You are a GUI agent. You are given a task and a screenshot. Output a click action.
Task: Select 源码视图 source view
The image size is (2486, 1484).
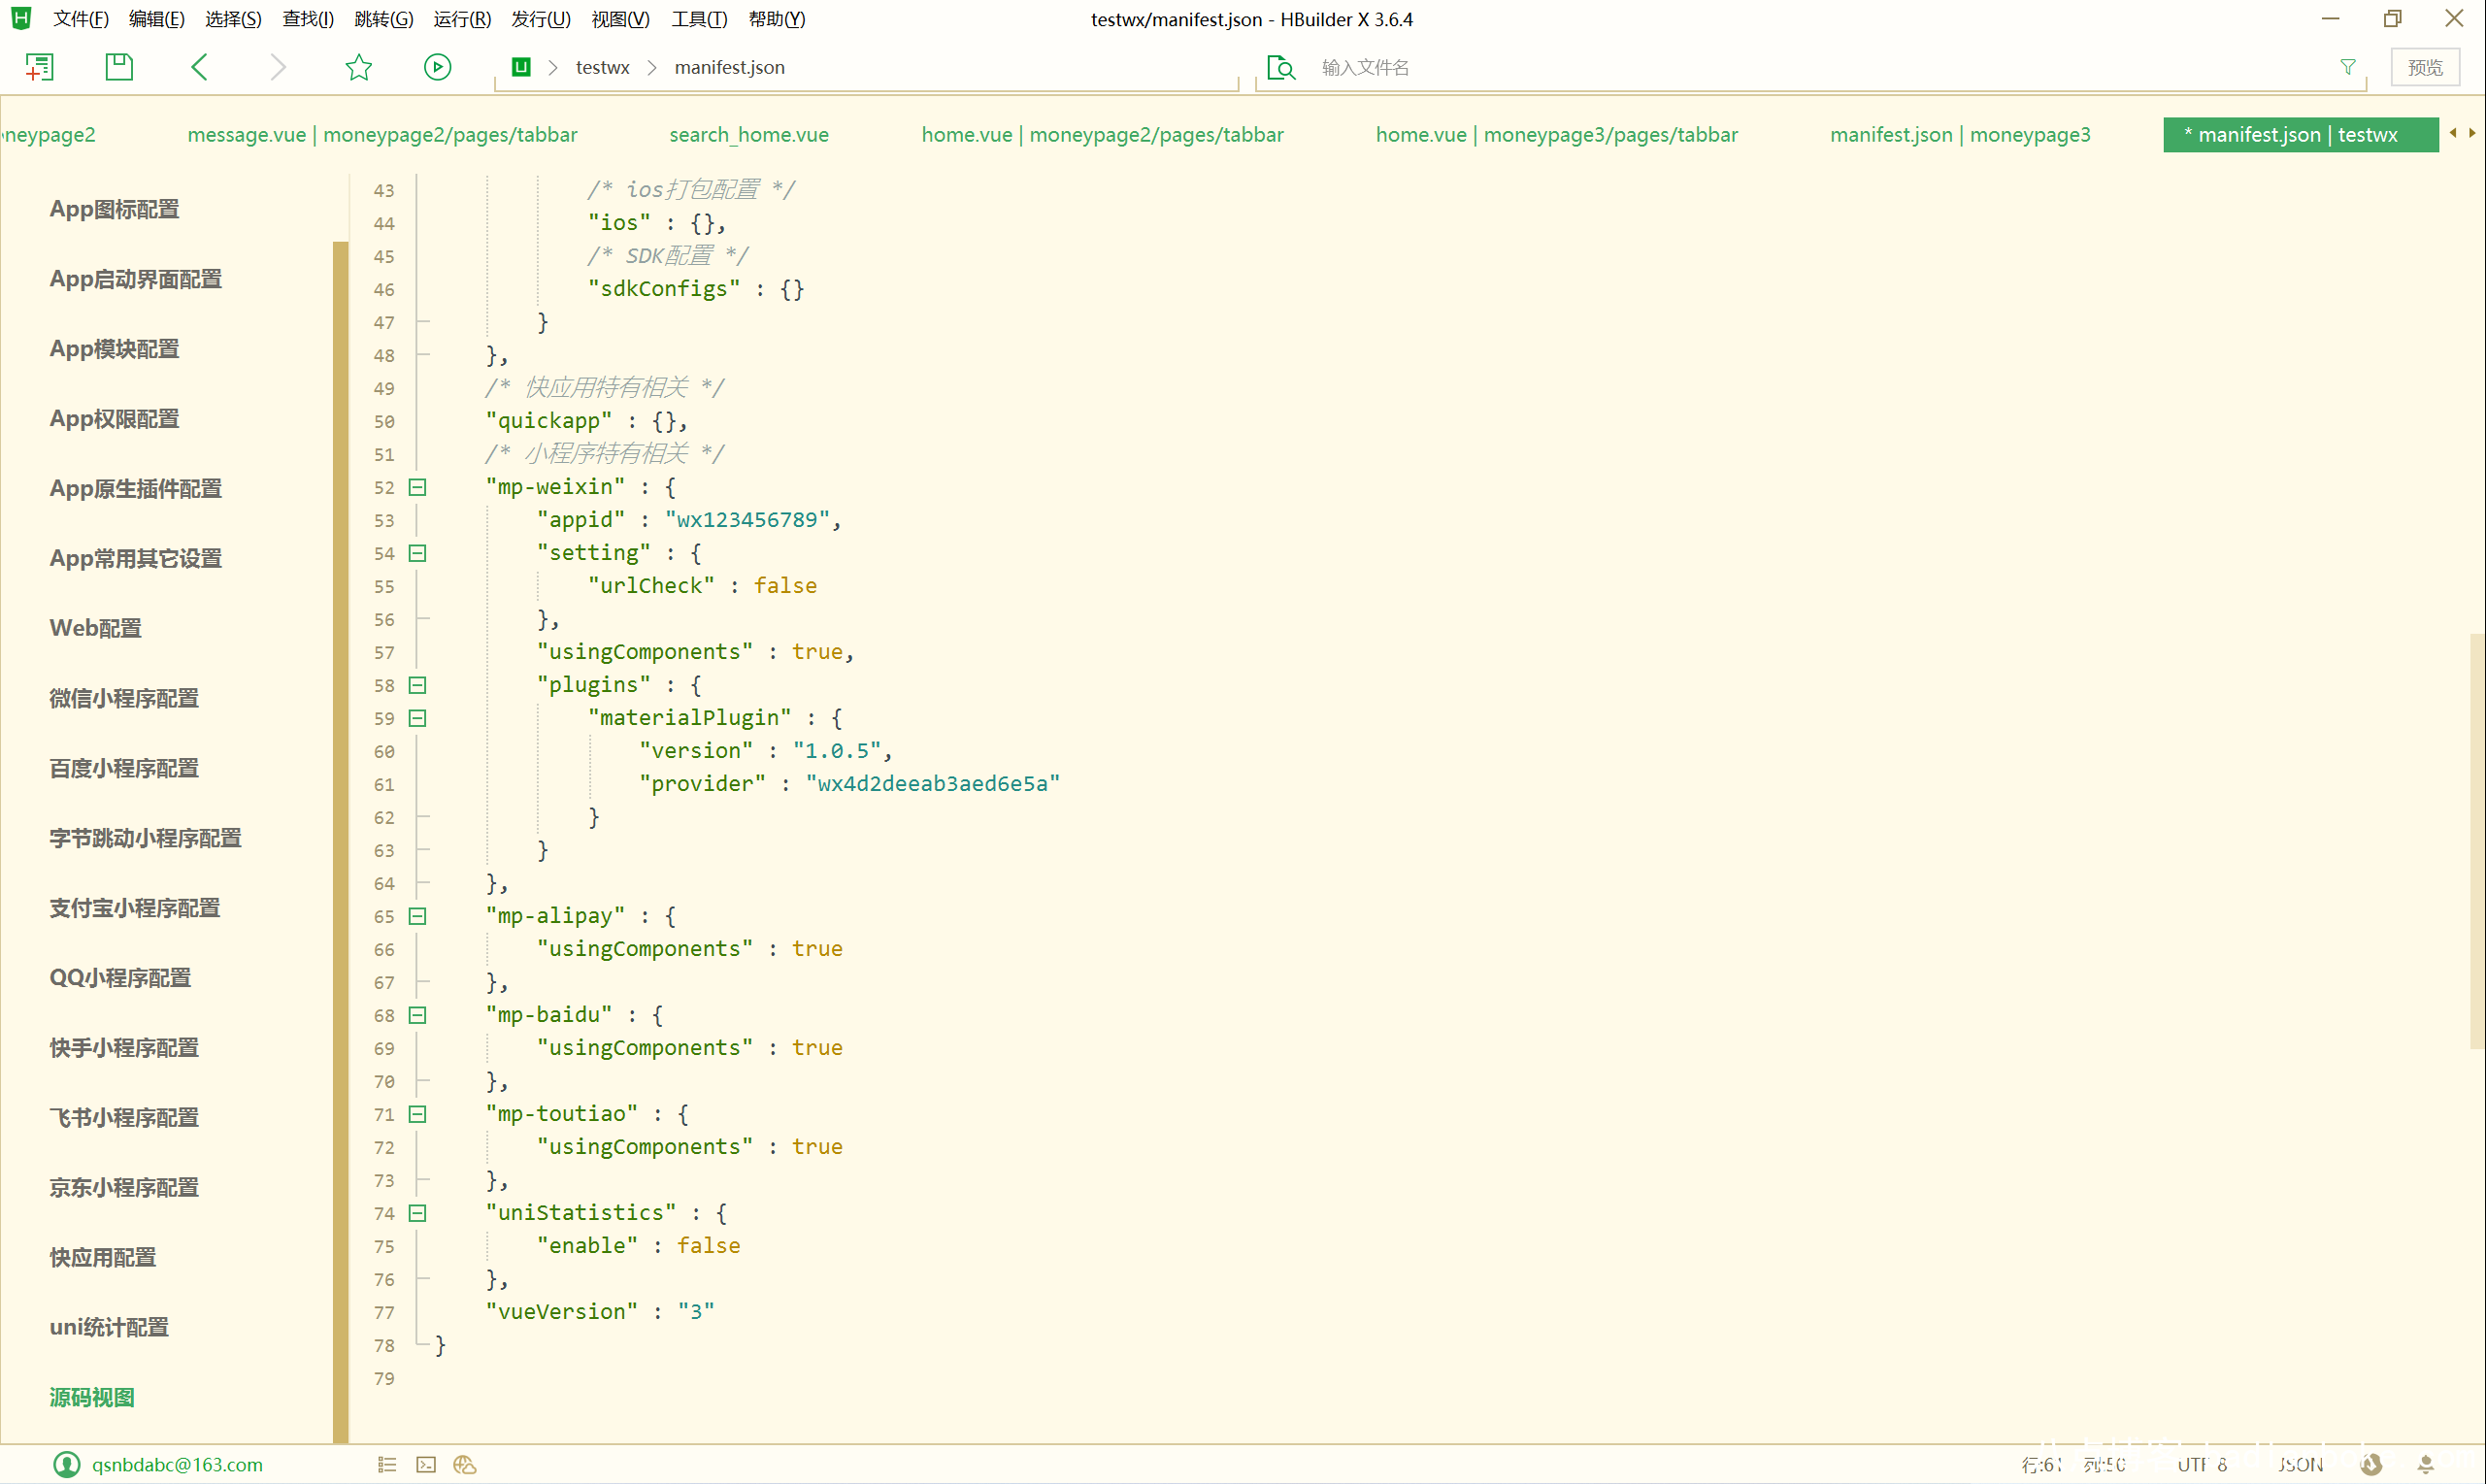point(92,1397)
